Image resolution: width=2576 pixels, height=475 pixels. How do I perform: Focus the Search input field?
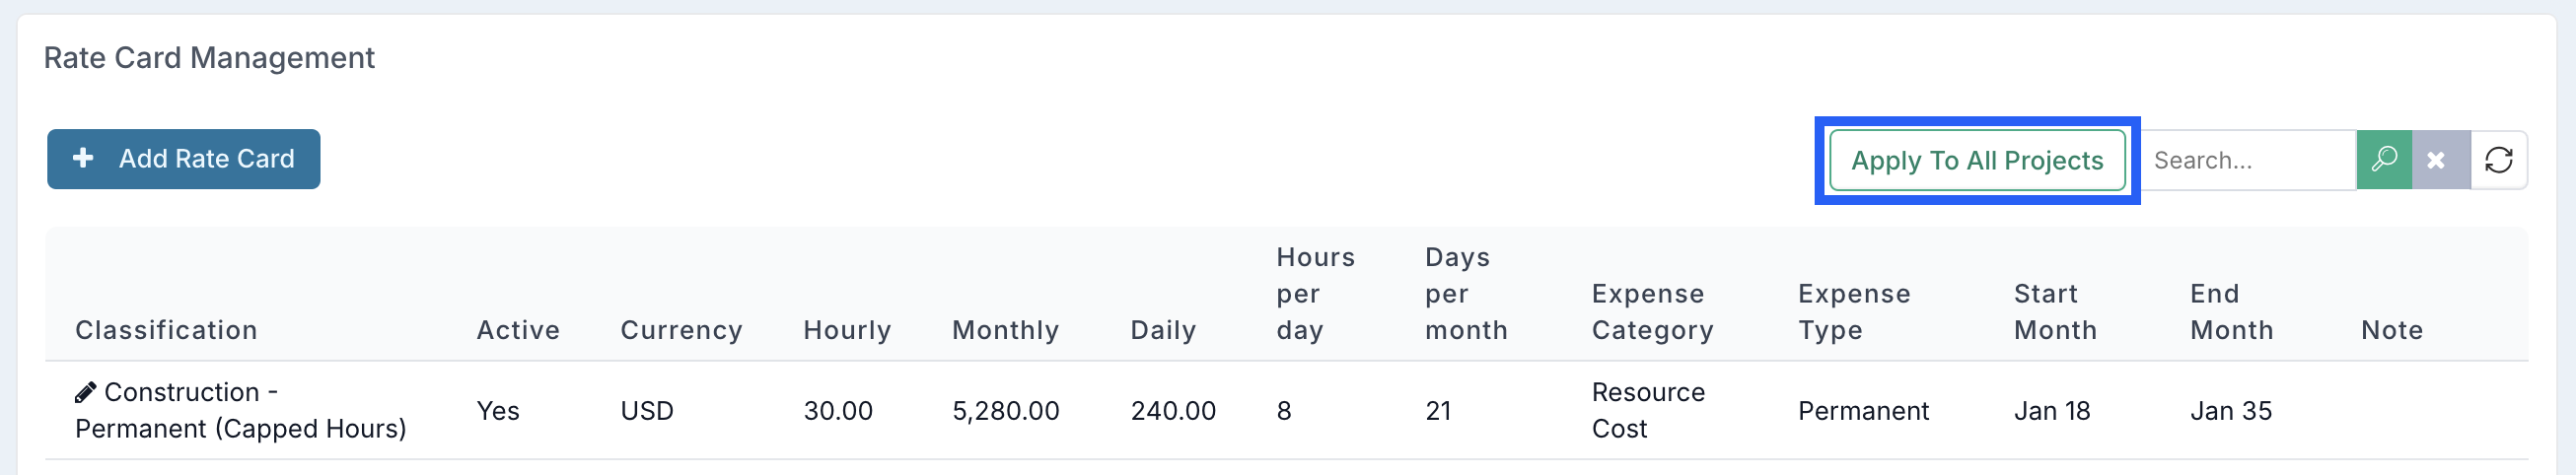[x=2248, y=160]
